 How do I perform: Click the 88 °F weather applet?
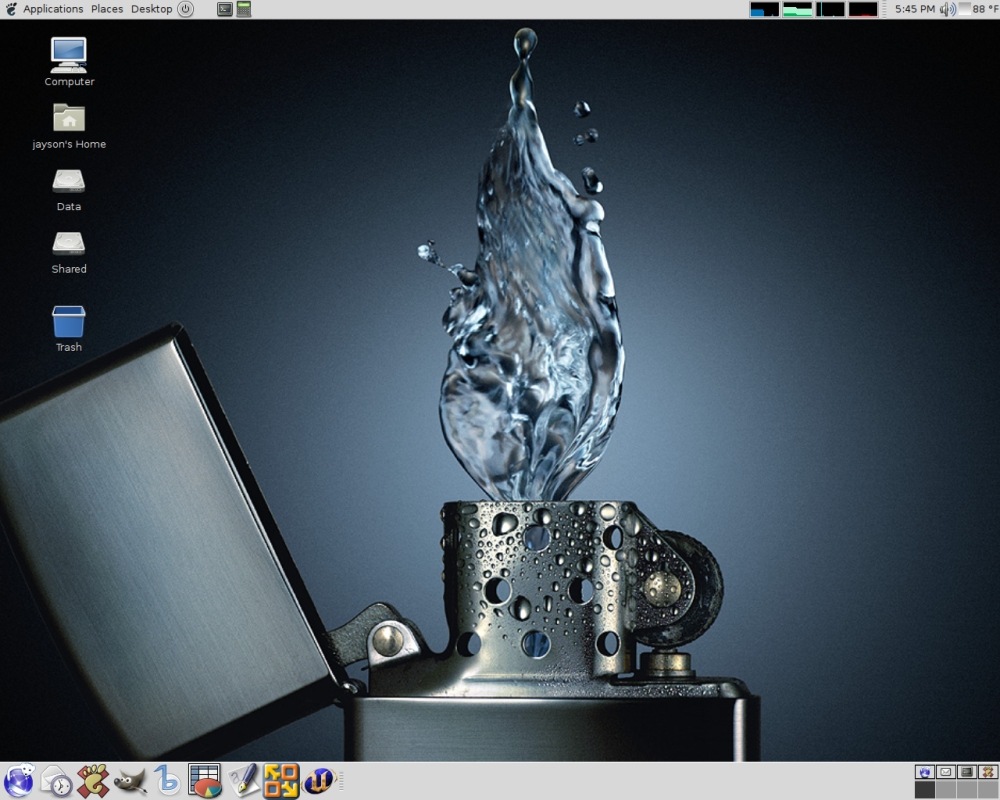979,9
